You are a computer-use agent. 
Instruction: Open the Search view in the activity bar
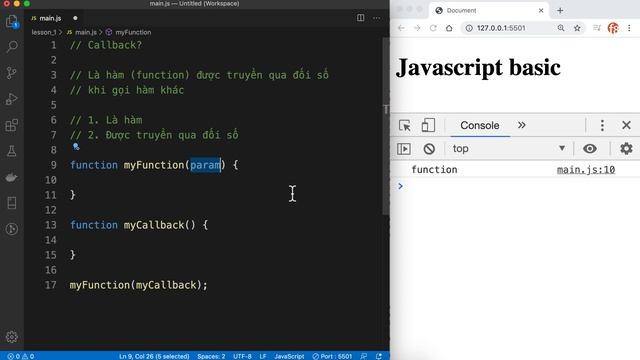click(12, 47)
